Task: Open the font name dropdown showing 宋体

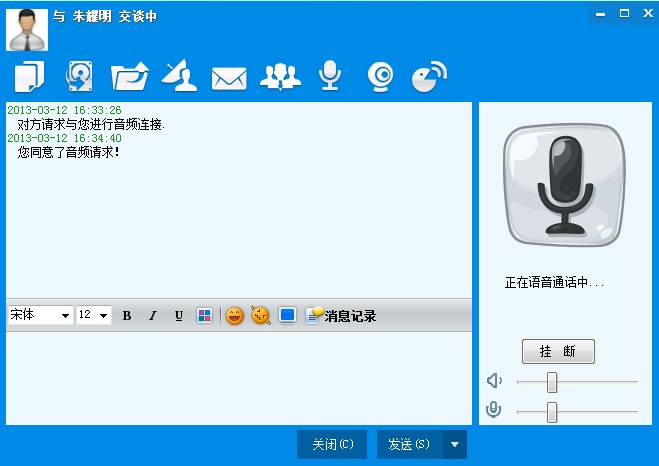Action: [40, 315]
